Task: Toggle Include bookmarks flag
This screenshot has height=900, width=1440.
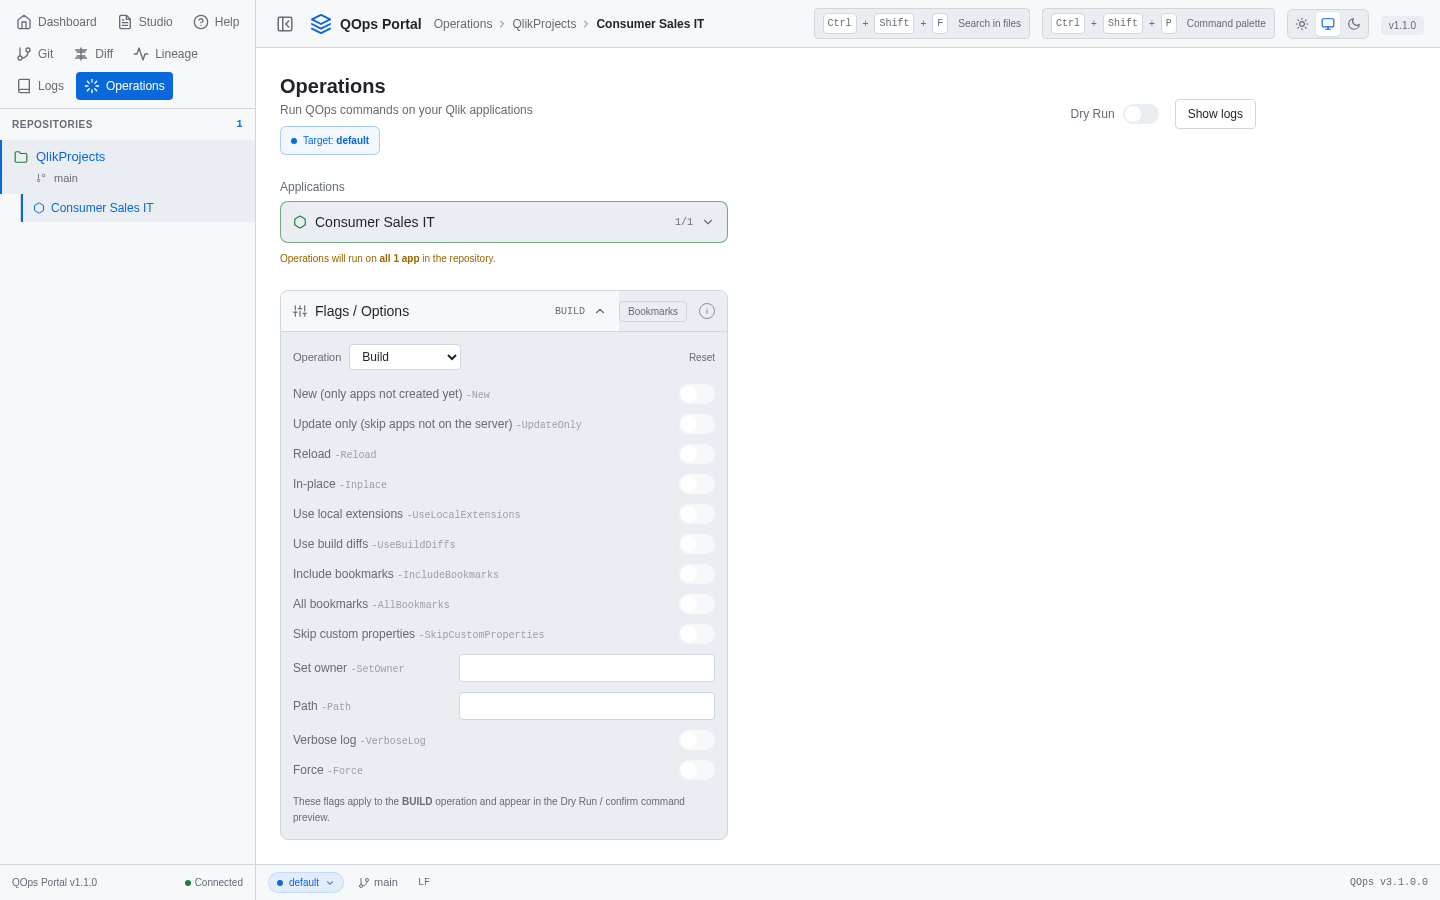Action: pyautogui.click(x=697, y=574)
